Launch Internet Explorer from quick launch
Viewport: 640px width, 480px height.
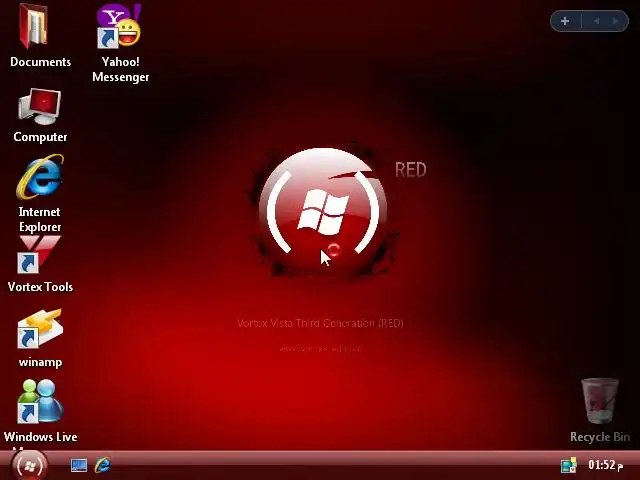pos(102,465)
